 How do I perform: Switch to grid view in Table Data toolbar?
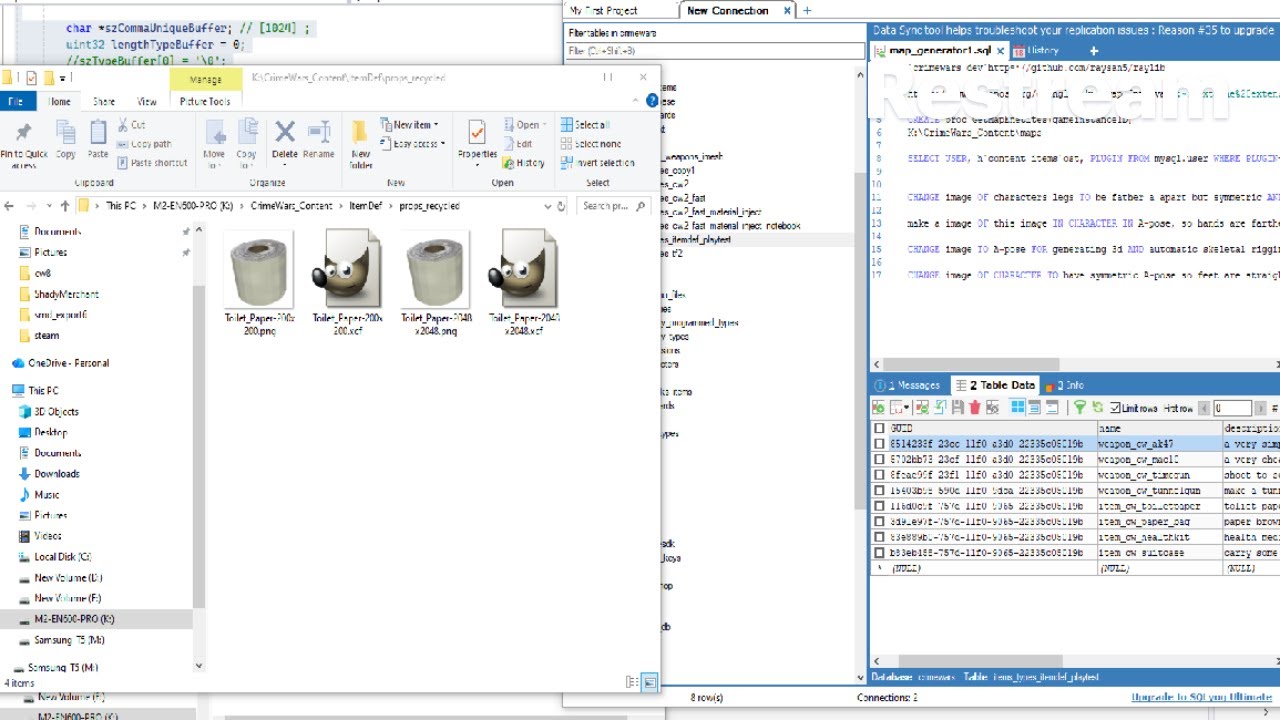pos(1018,408)
